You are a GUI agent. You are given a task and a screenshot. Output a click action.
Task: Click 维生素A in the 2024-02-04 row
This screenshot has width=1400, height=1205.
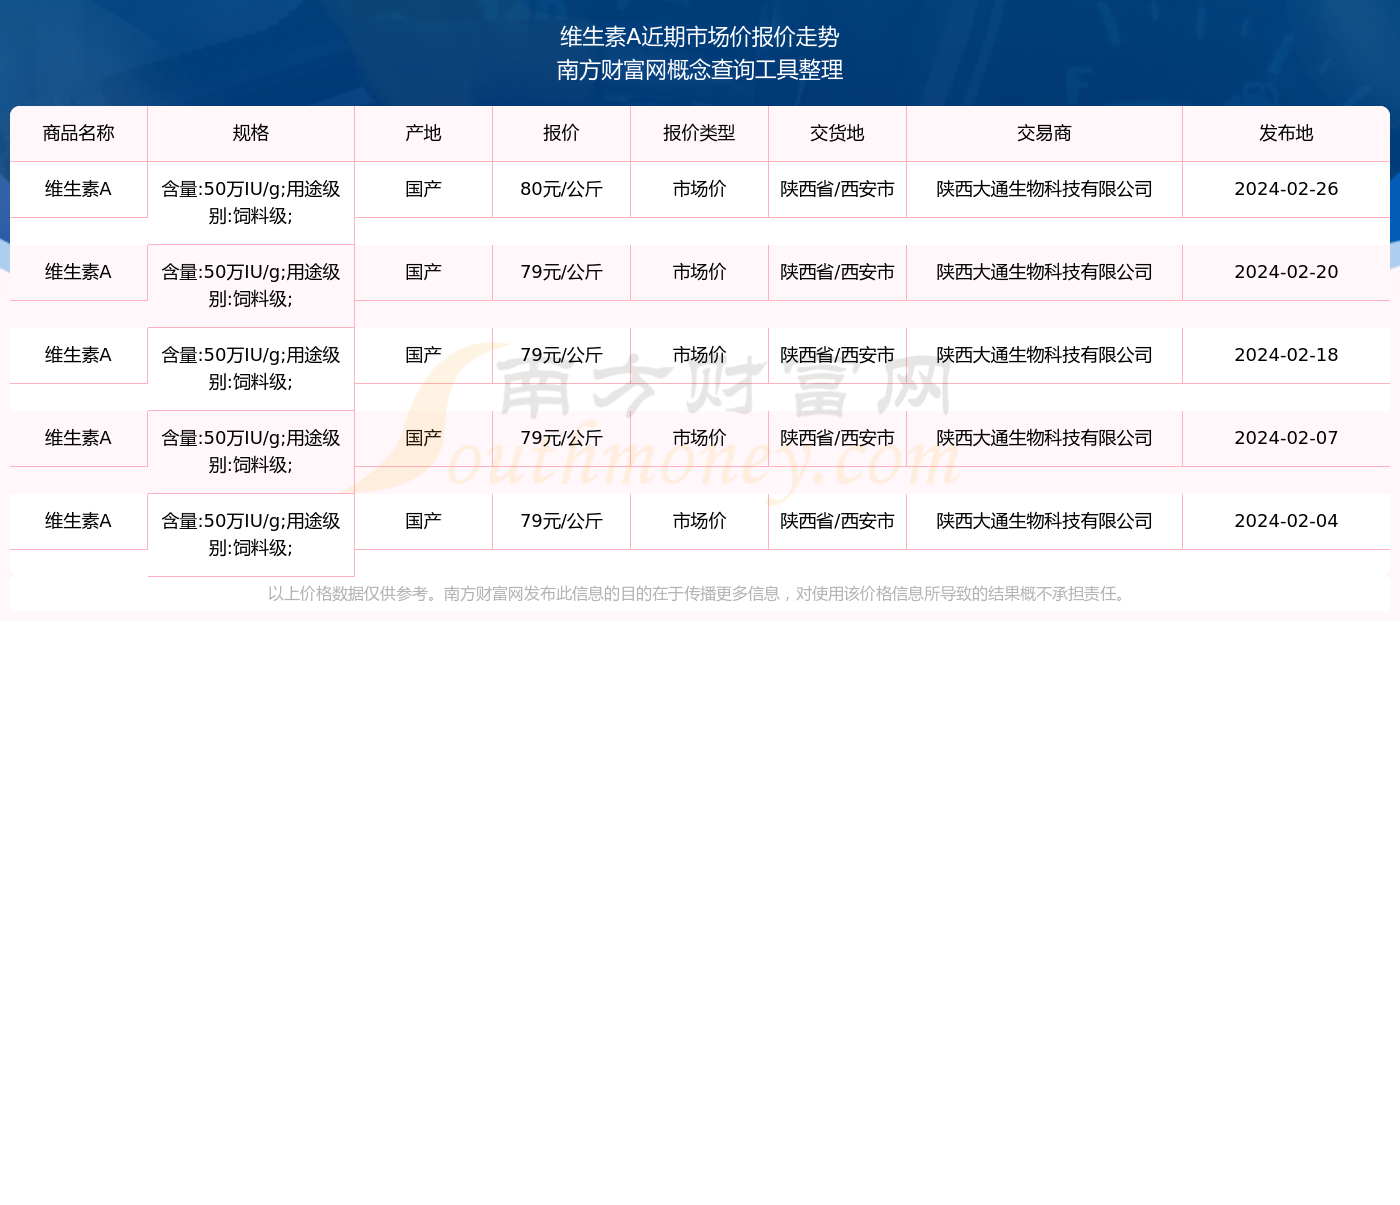point(79,521)
